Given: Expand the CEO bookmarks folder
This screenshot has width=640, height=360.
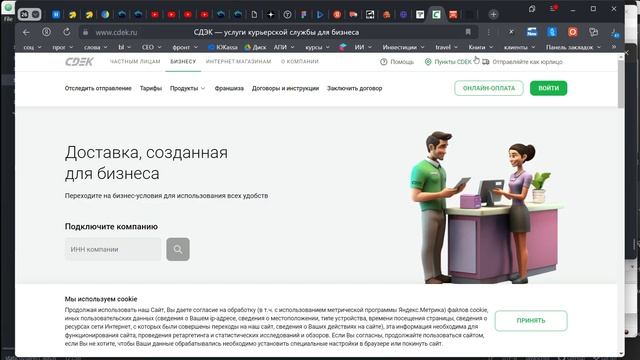Looking at the screenshot, I should (x=151, y=47).
